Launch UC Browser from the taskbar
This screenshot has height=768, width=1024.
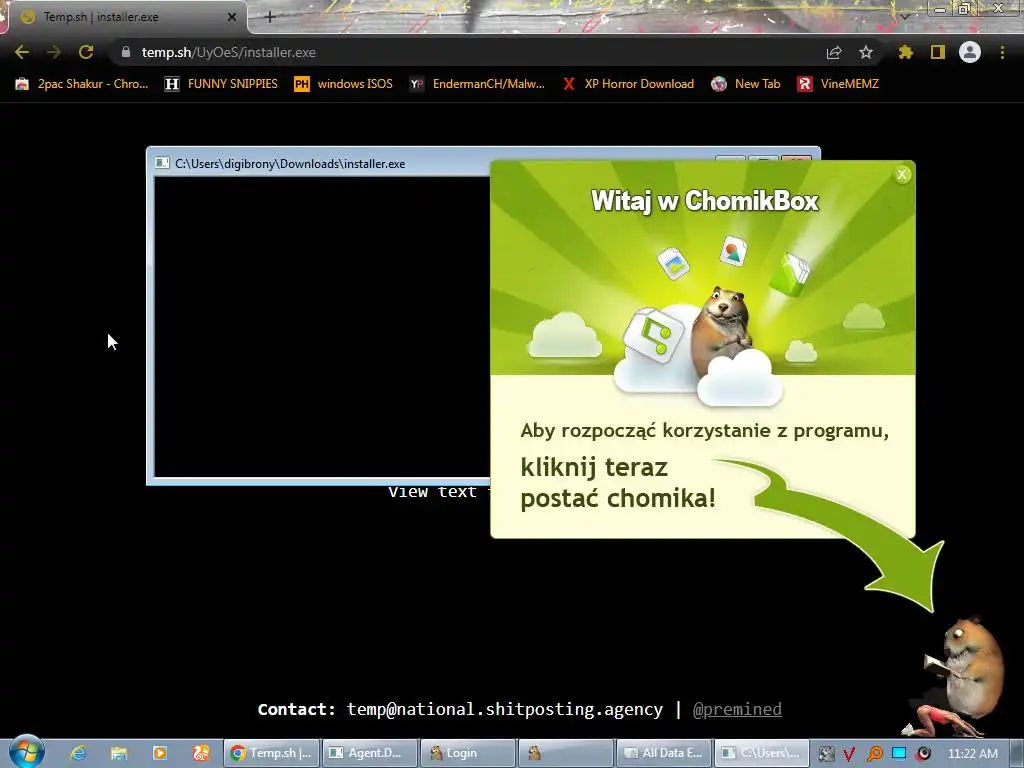[200, 753]
